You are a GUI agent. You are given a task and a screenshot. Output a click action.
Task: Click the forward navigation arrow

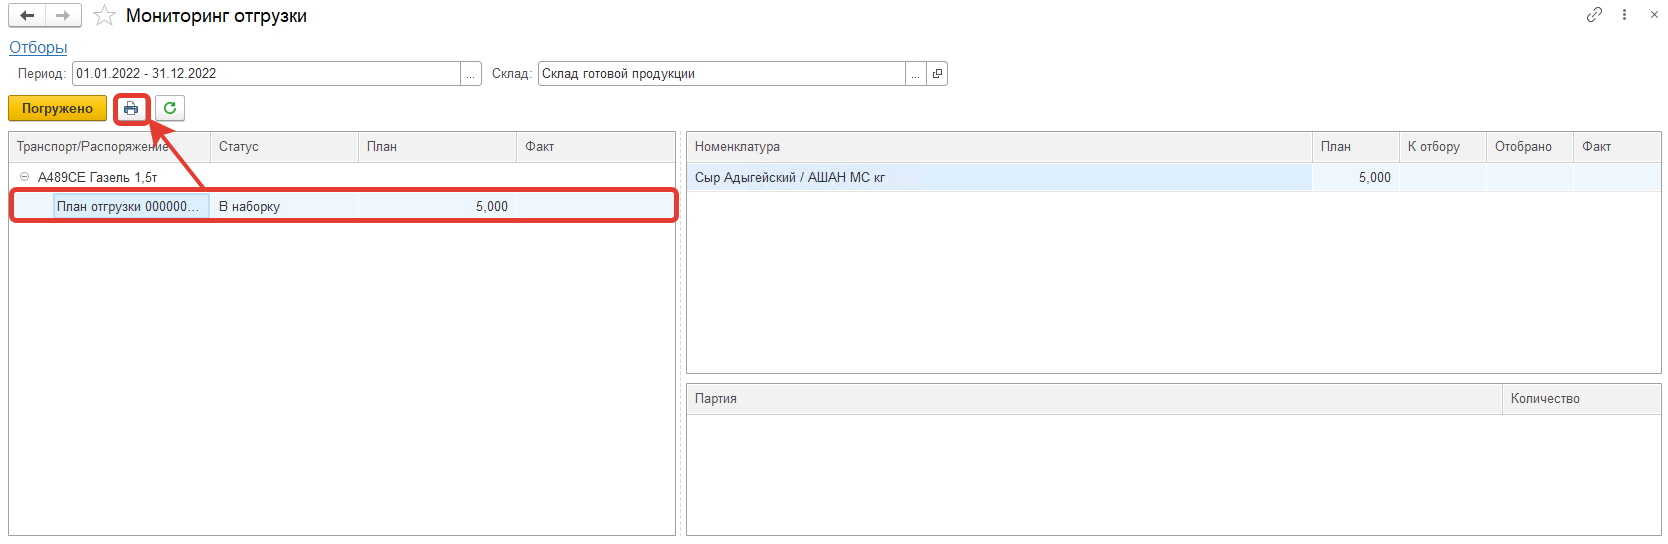pos(63,16)
